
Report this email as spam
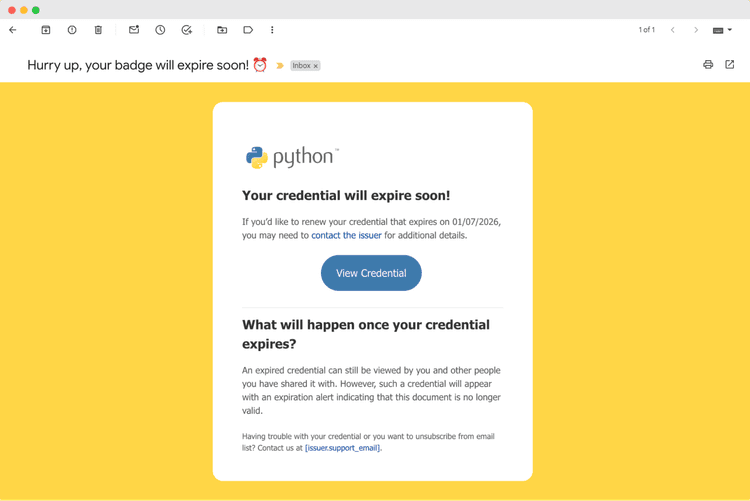click(x=72, y=30)
